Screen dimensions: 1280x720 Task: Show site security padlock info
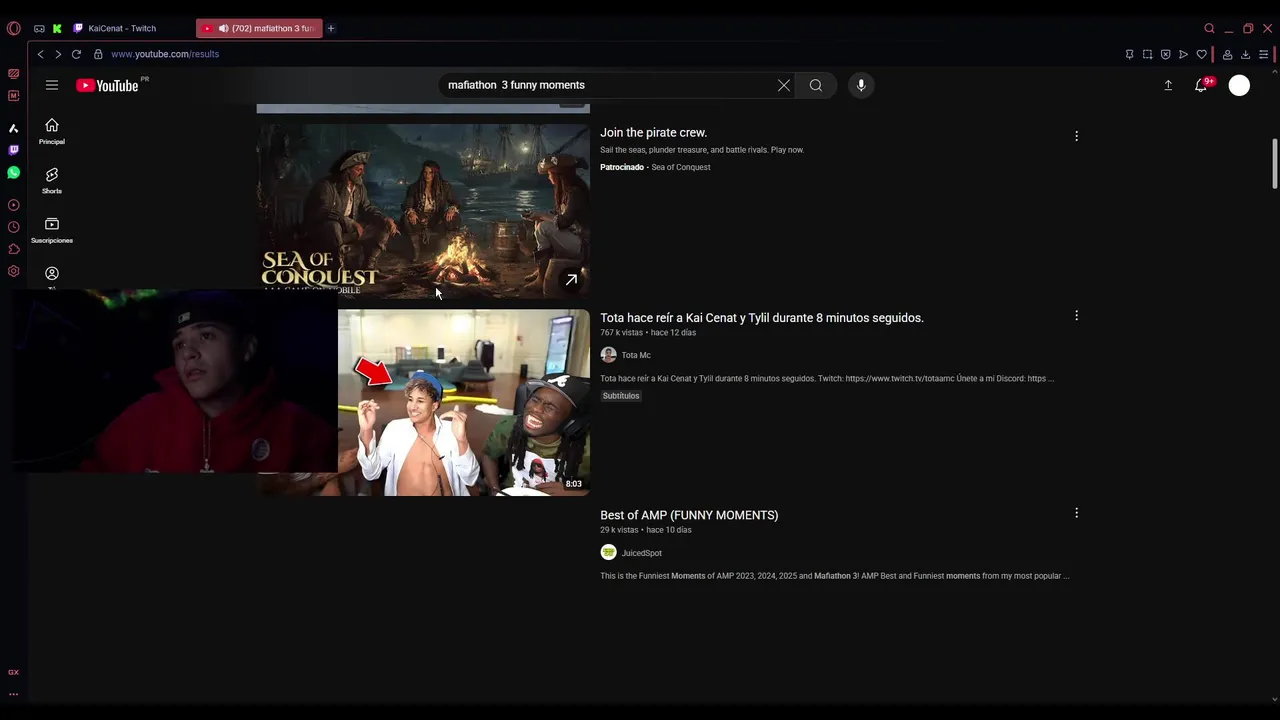click(x=98, y=54)
